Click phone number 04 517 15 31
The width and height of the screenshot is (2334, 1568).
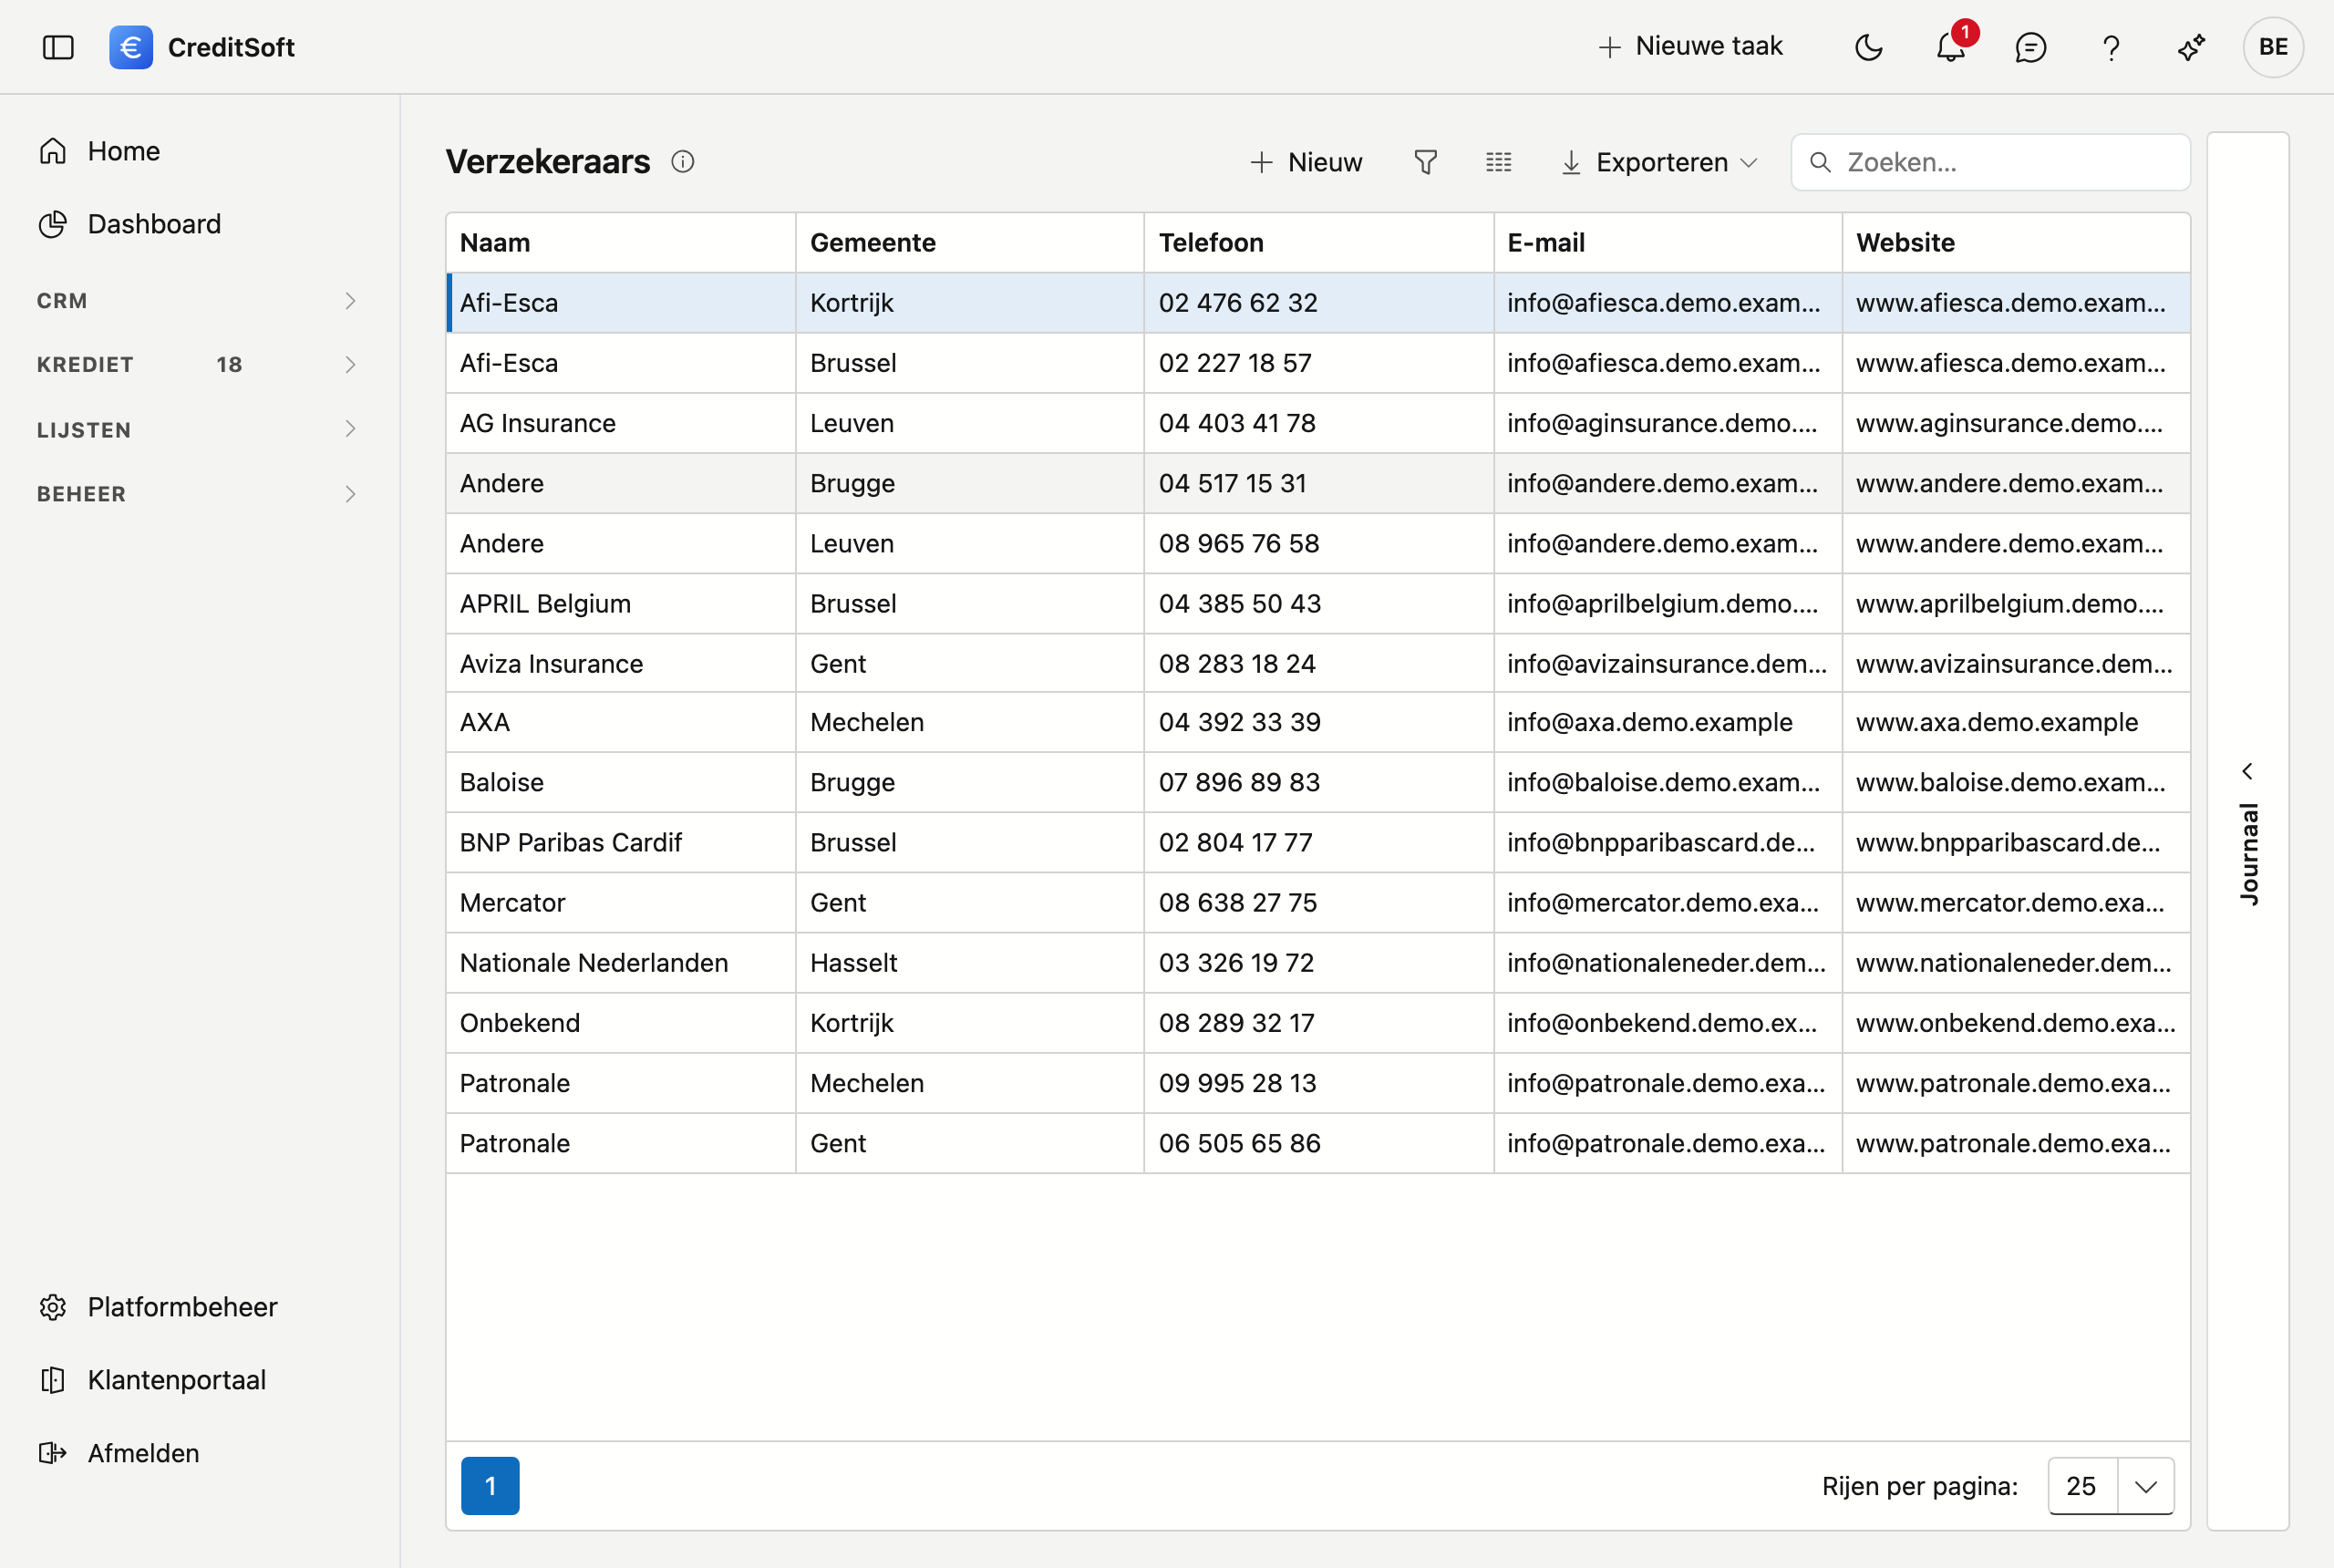pos(1233,483)
